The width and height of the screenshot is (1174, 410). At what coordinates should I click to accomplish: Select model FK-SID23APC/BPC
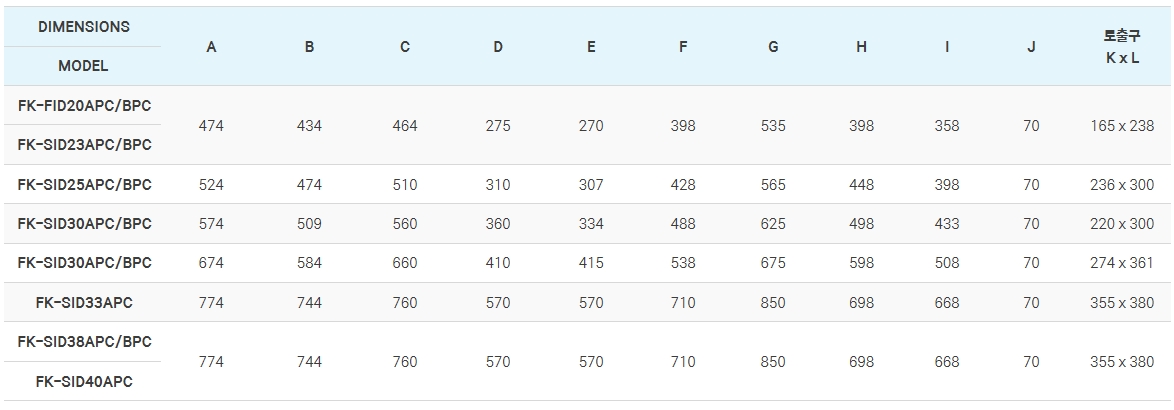tap(85, 144)
